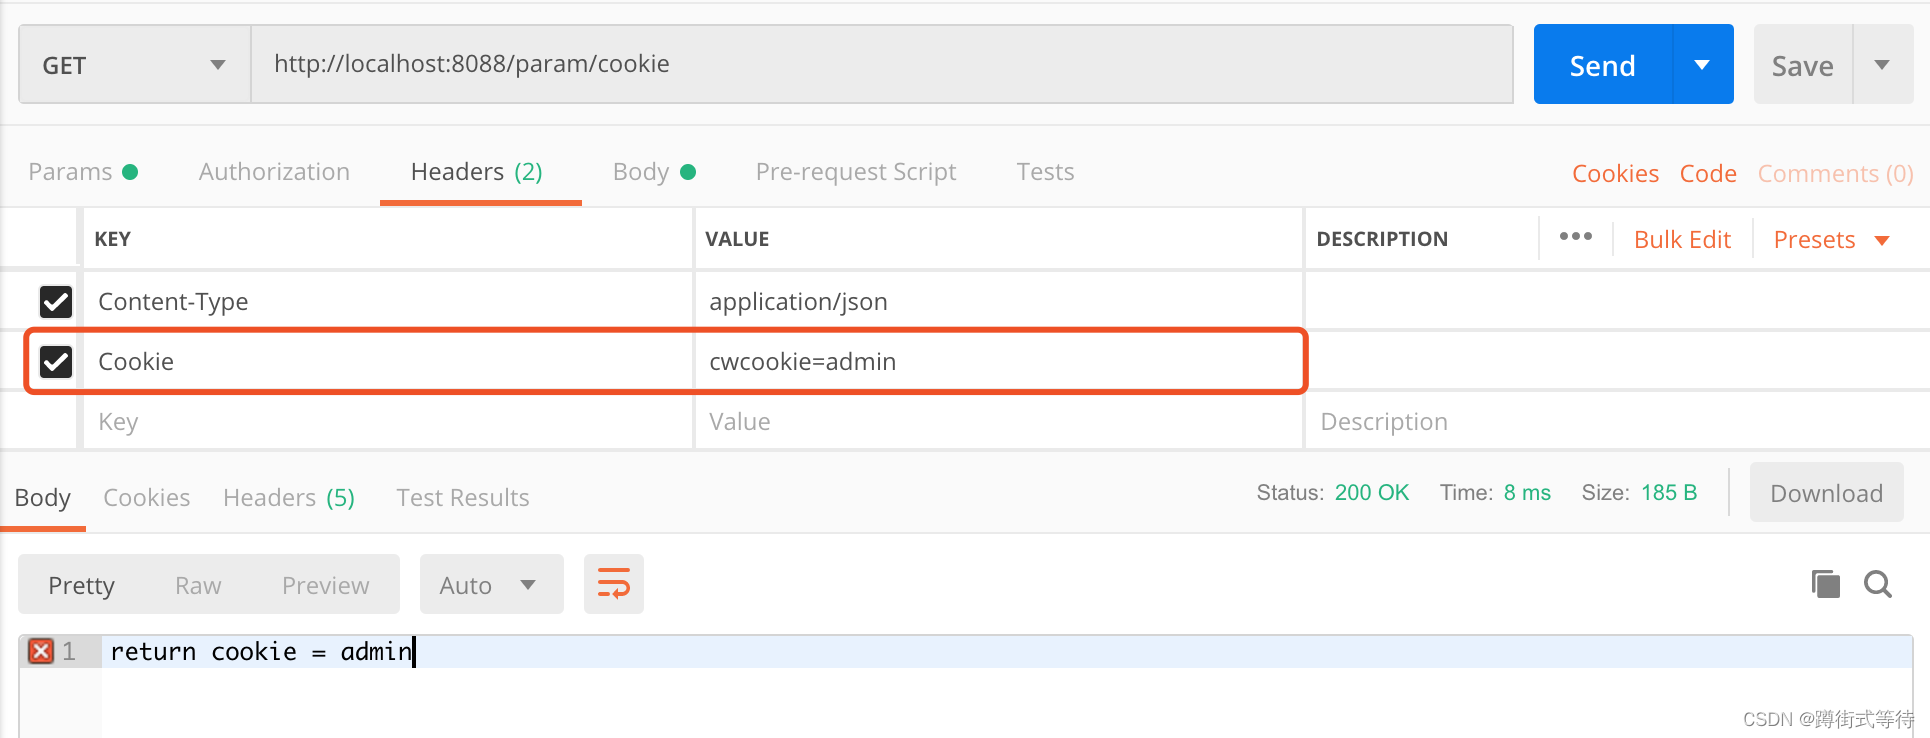Copy response body with the copy icon
The image size is (1930, 738).
click(1825, 584)
